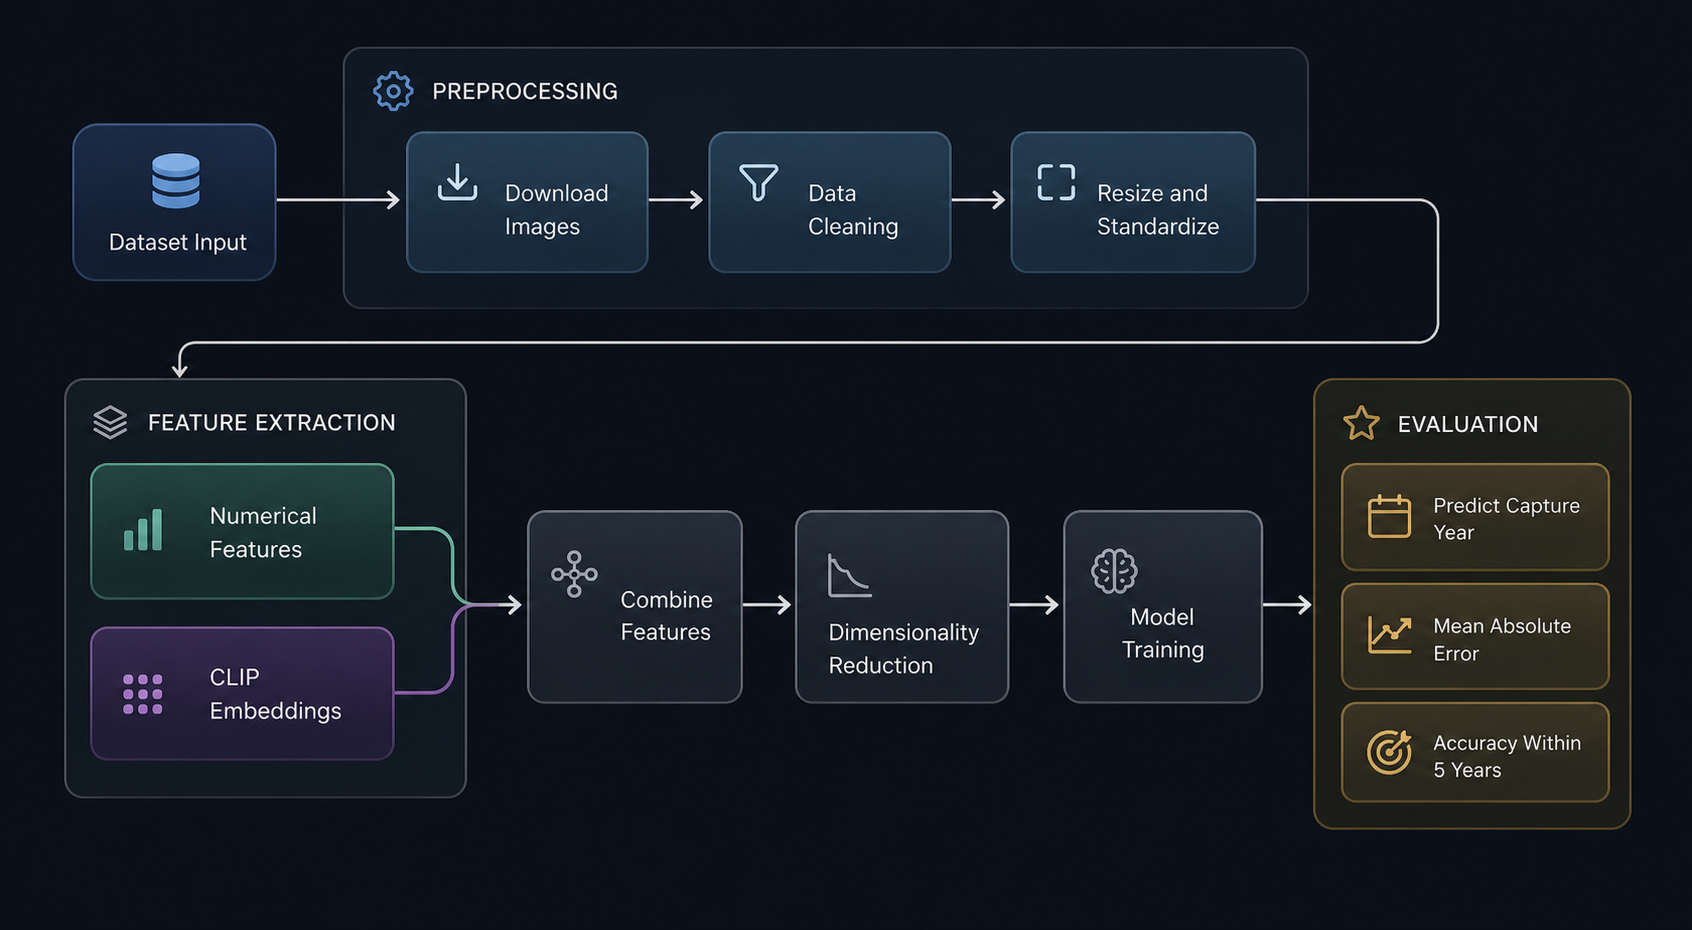Click the Accuracy target icon

pyautogui.click(x=1389, y=753)
